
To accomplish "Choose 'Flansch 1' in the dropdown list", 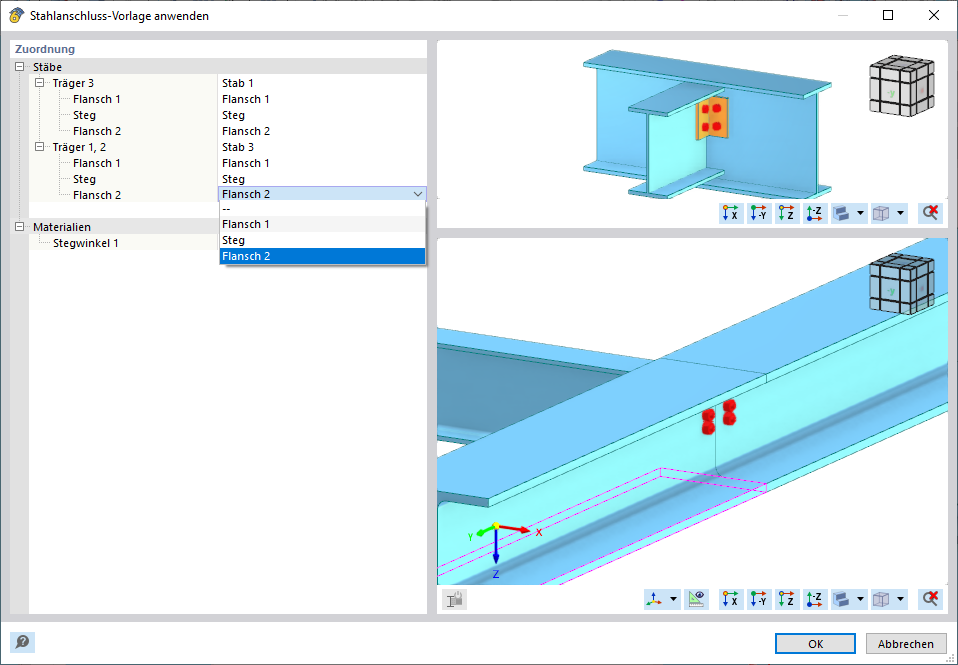I will (322, 224).
